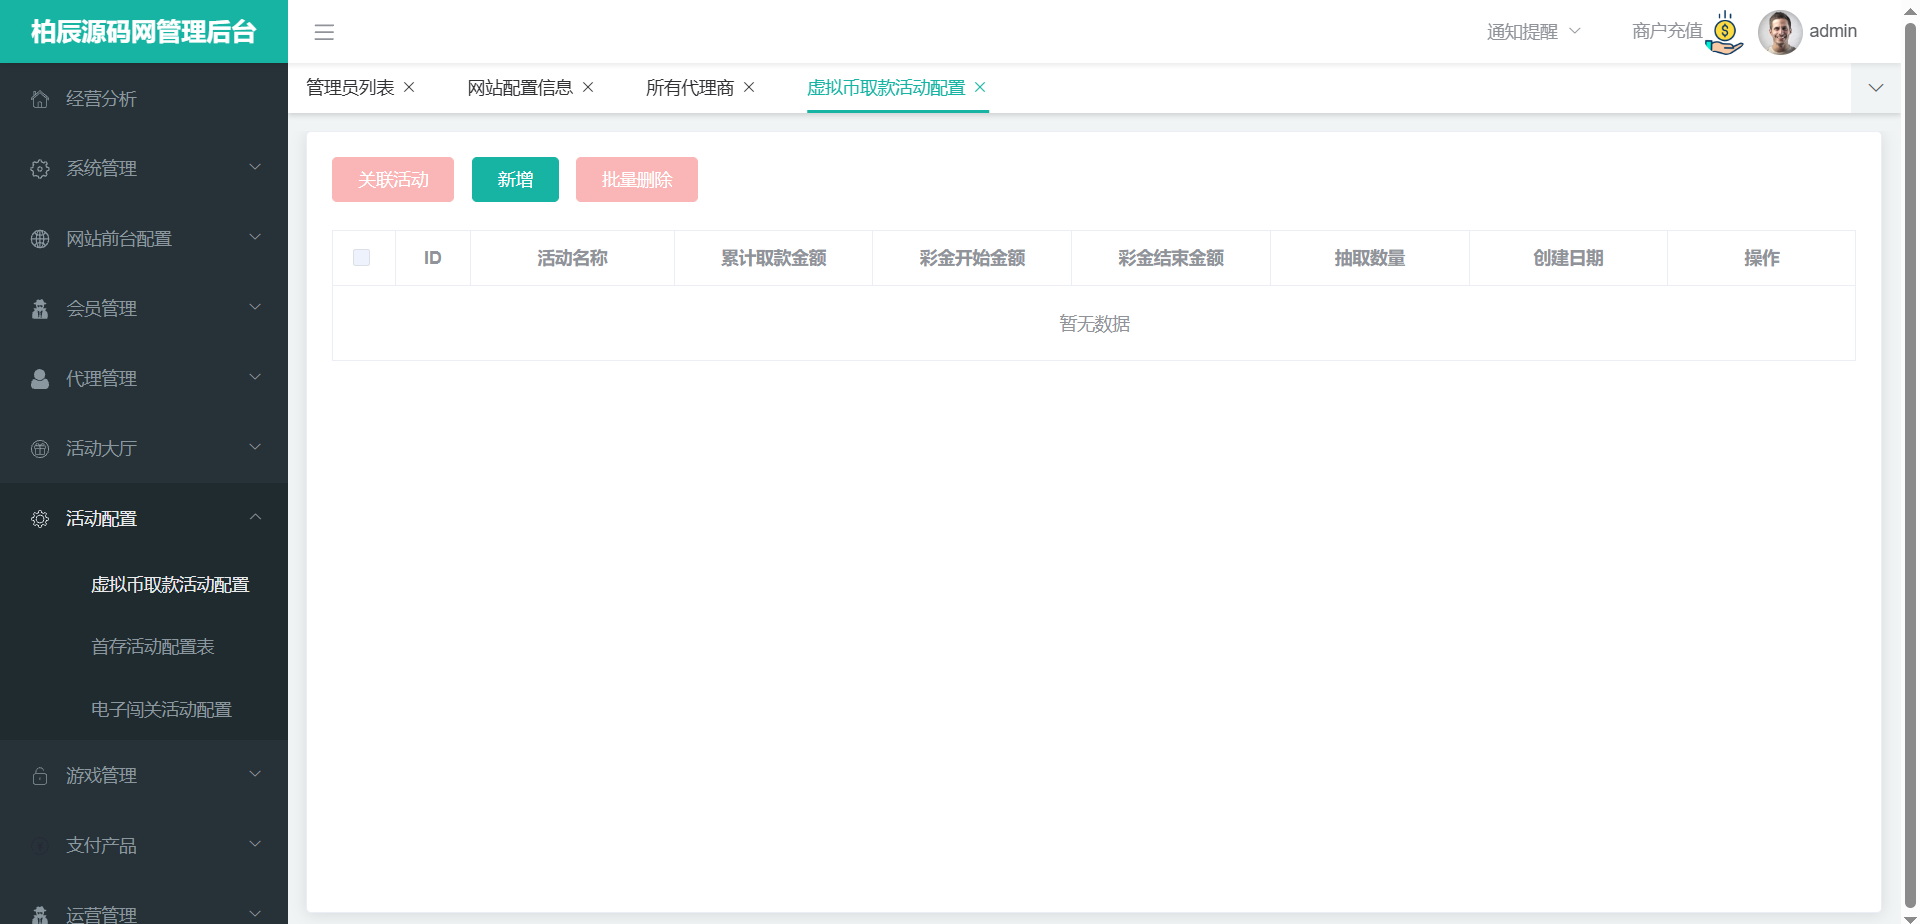Viewport: 1920px width, 924px height.
Task: Open 虚拟币取款活动配置 in sidebar submenu
Action: [170, 585]
